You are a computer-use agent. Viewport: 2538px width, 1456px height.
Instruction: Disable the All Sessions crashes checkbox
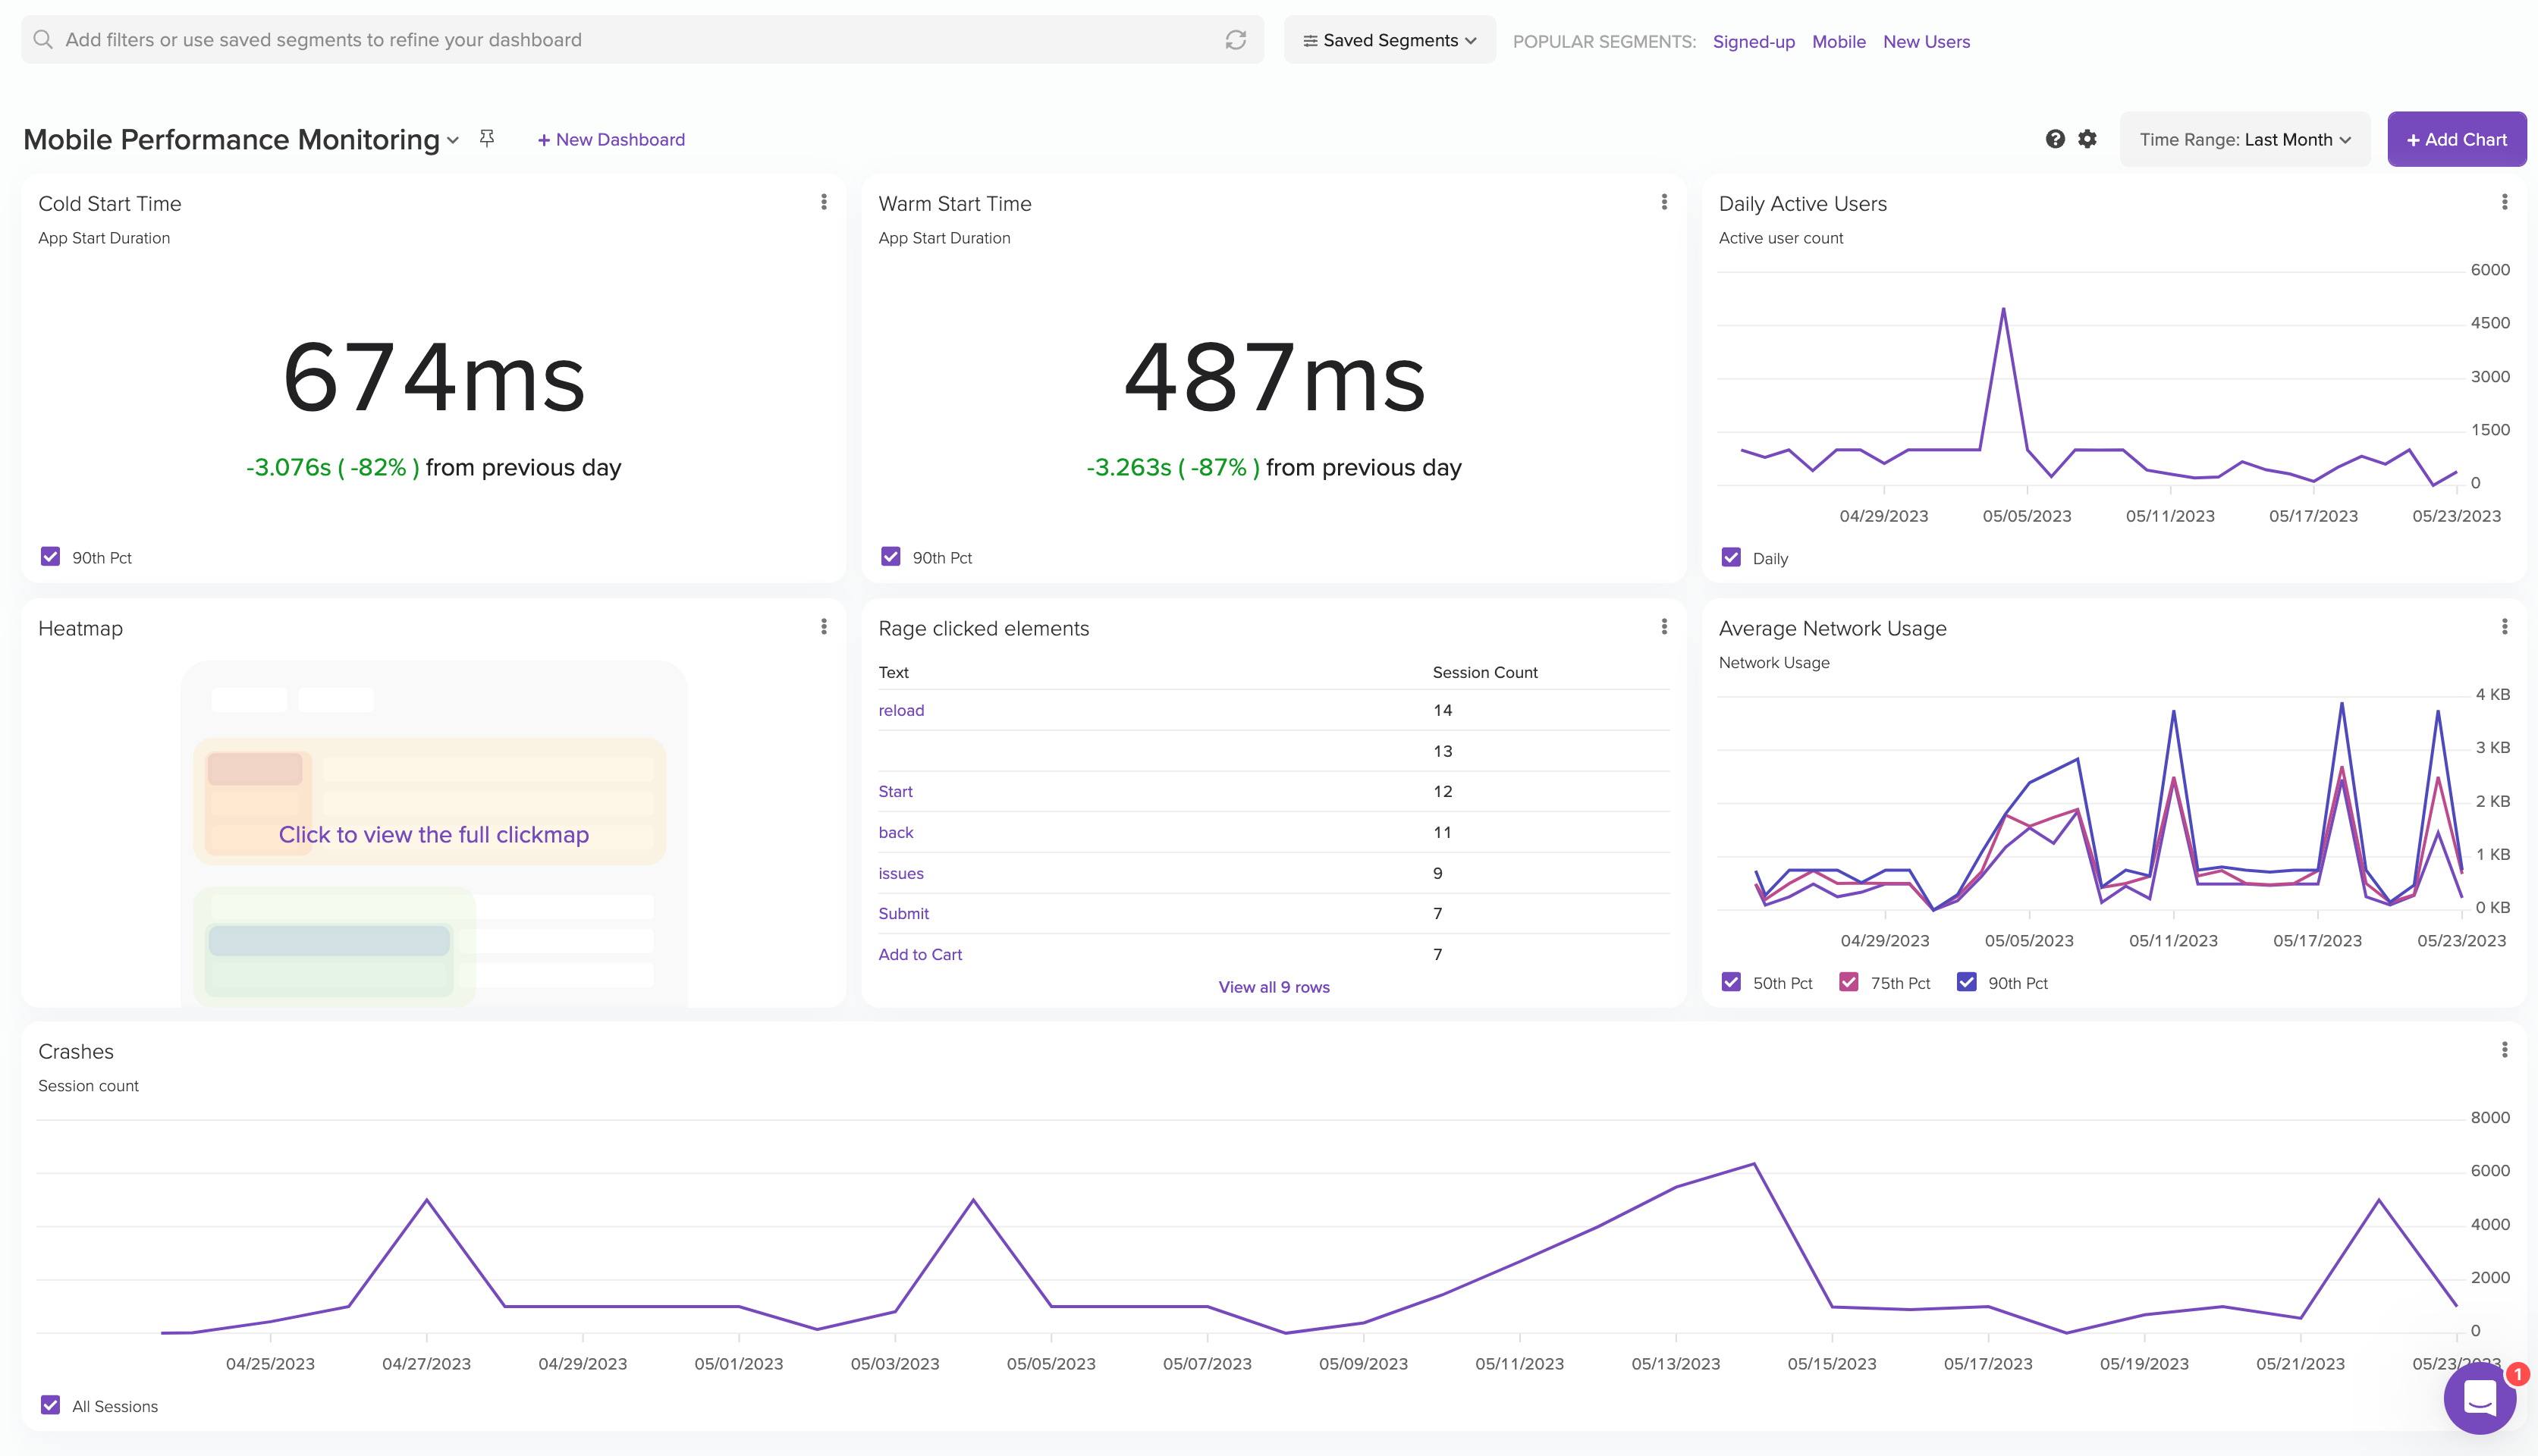click(x=50, y=1405)
